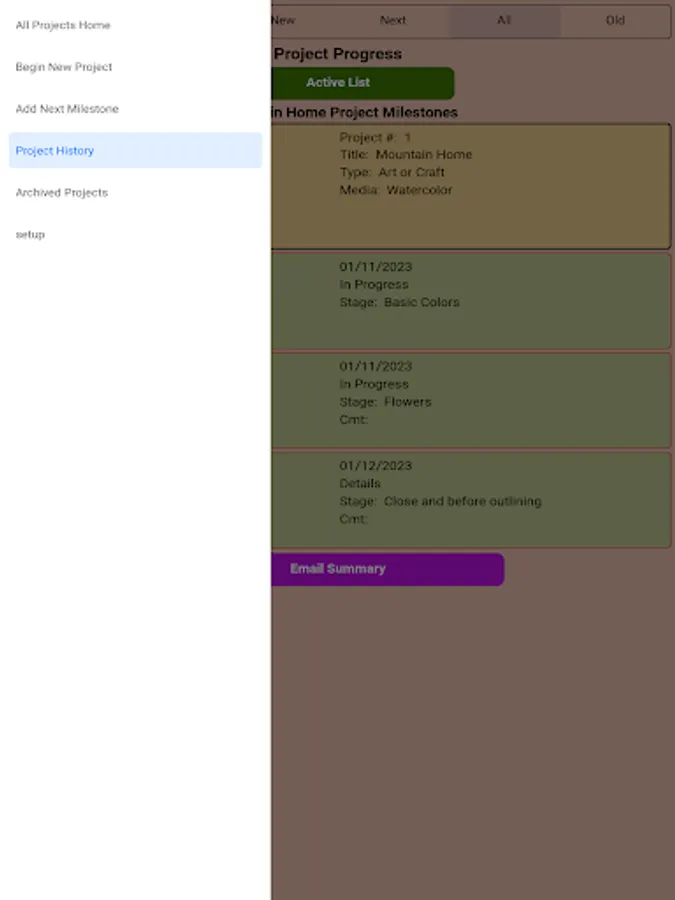This screenshot has width=675, height=900.
Task: Select the Basic Colors milestone card
Action: point(471,301)
